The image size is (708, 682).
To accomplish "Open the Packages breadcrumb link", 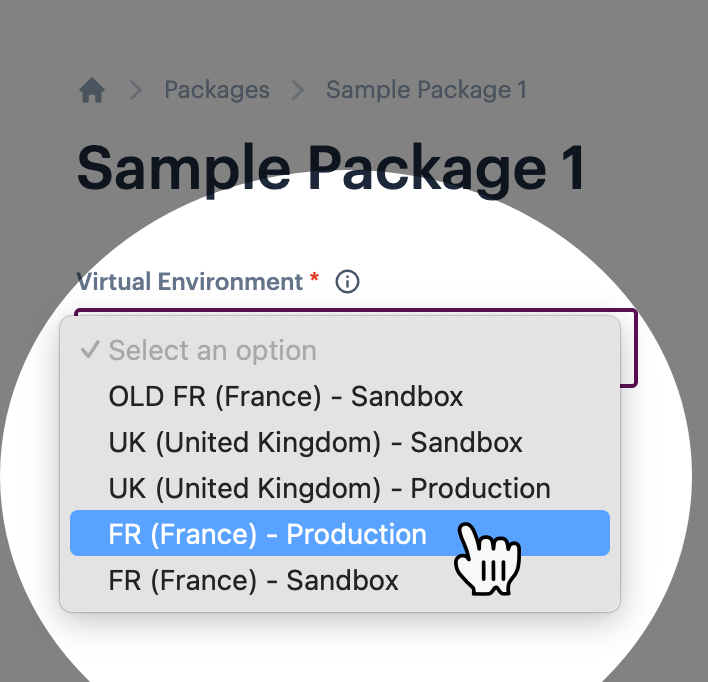I will point(217,90).
